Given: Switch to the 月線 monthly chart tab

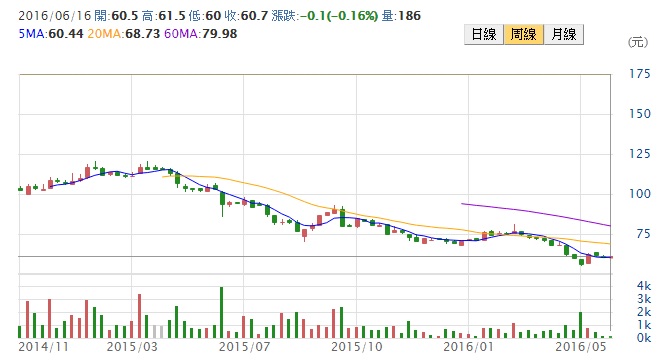Looking at the screenshot, I should click(x=564, y=34).
